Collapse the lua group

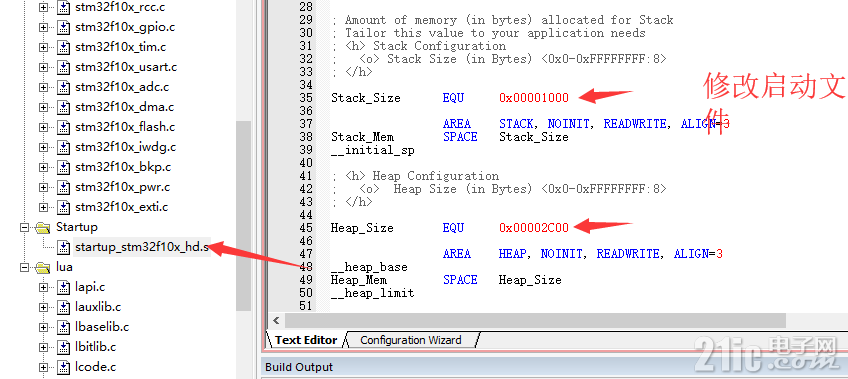tap(24, 268)
